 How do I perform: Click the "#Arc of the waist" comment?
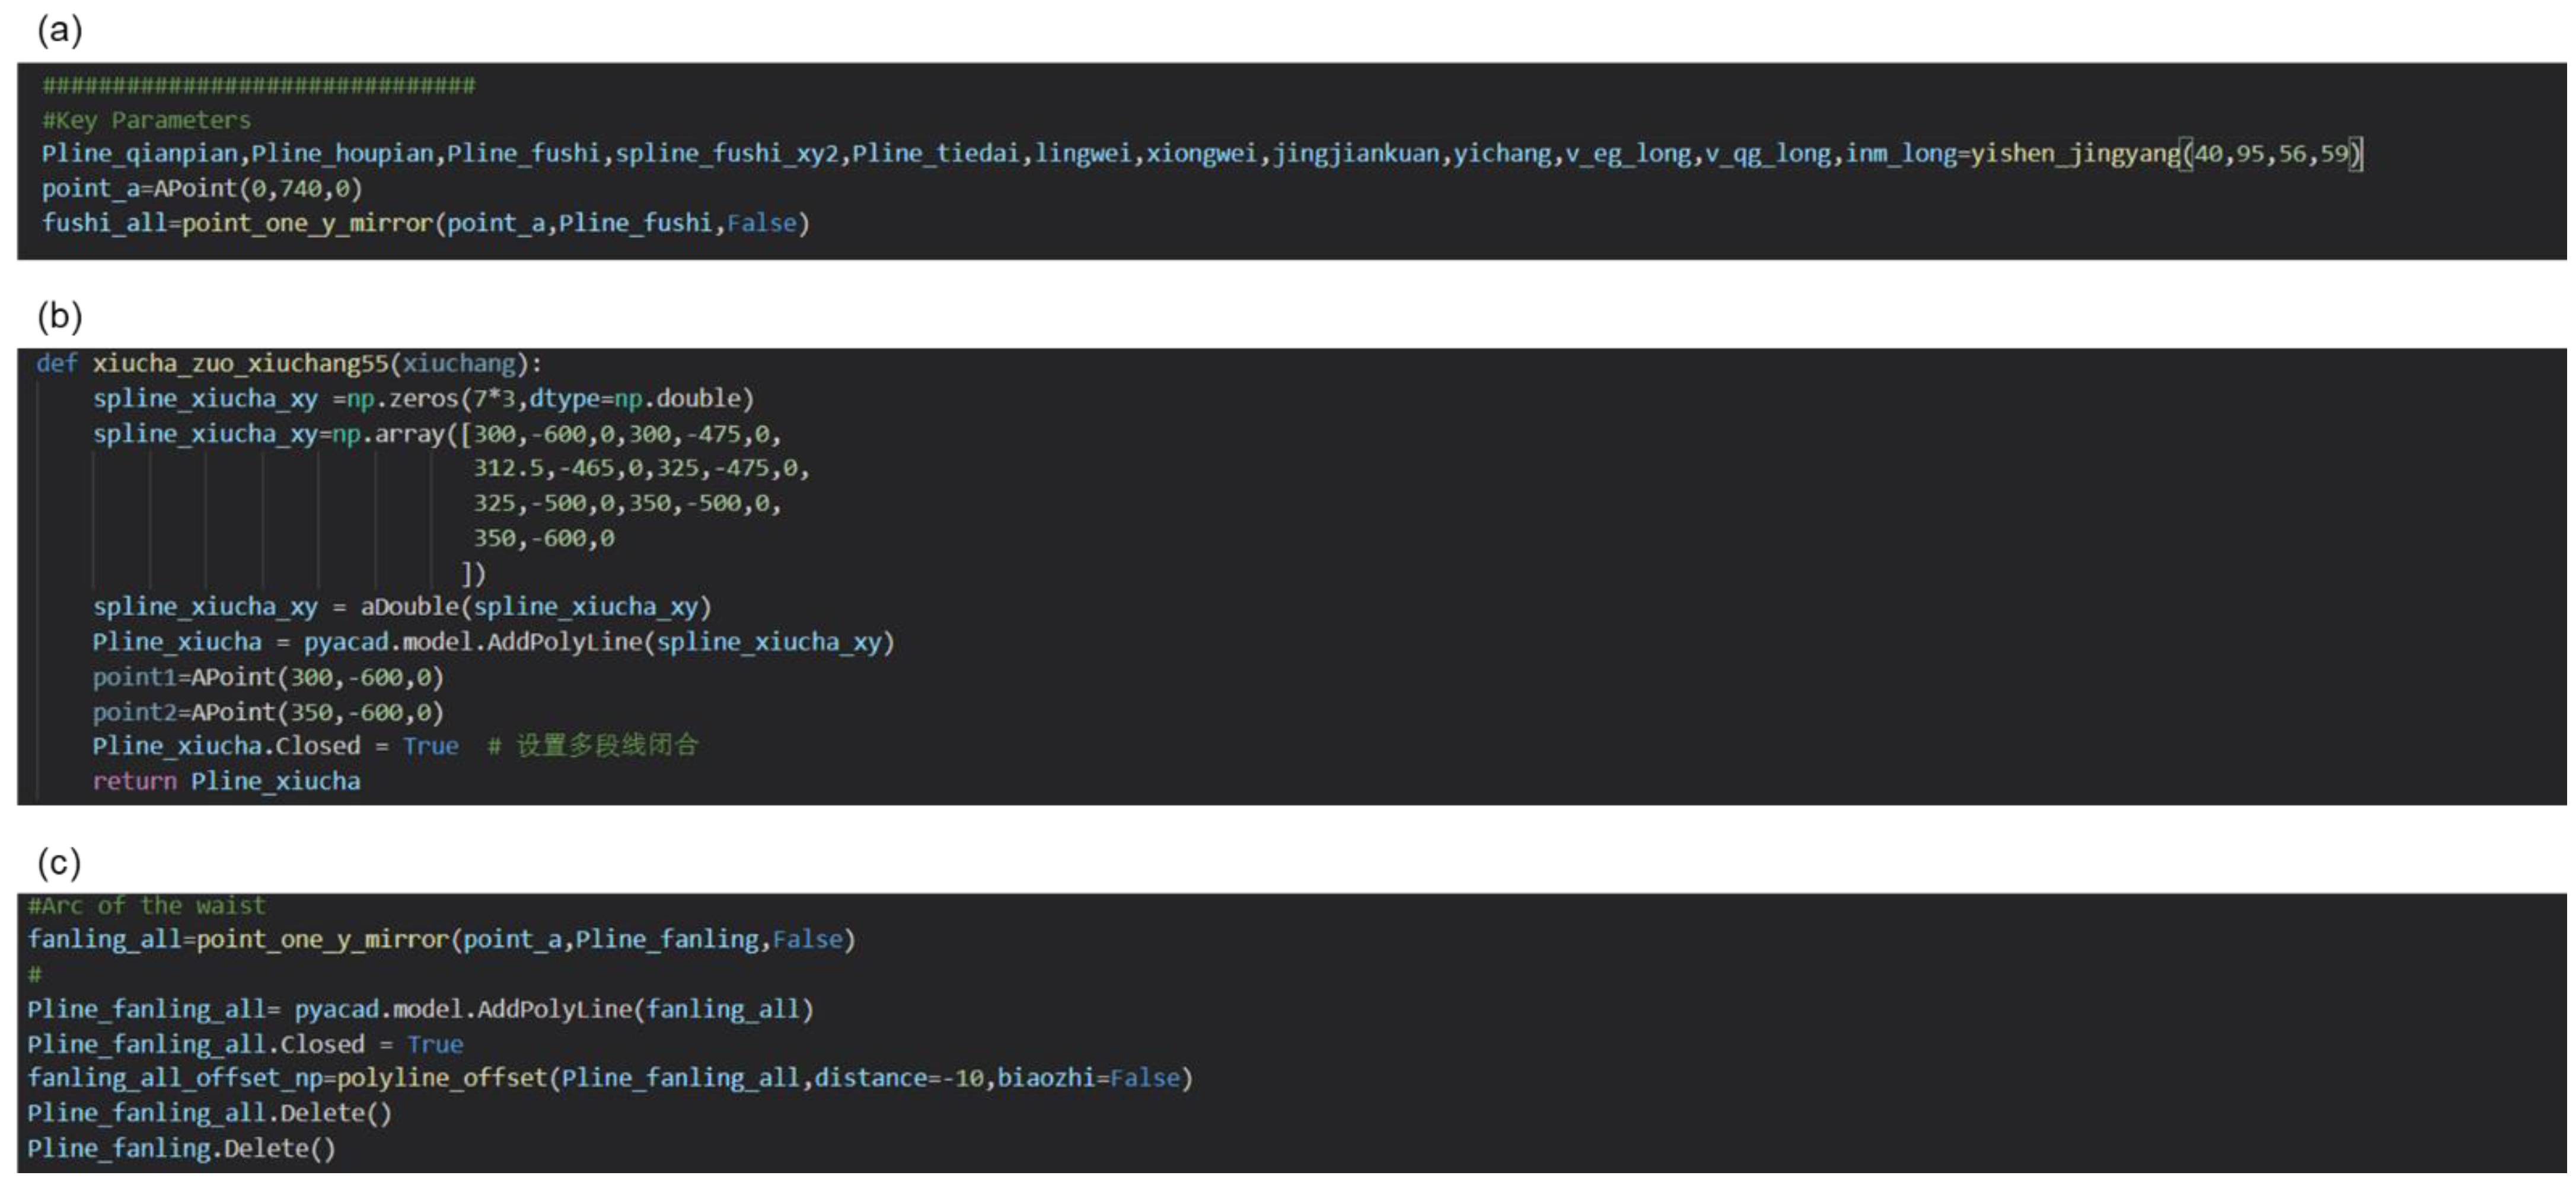[146, 906]
